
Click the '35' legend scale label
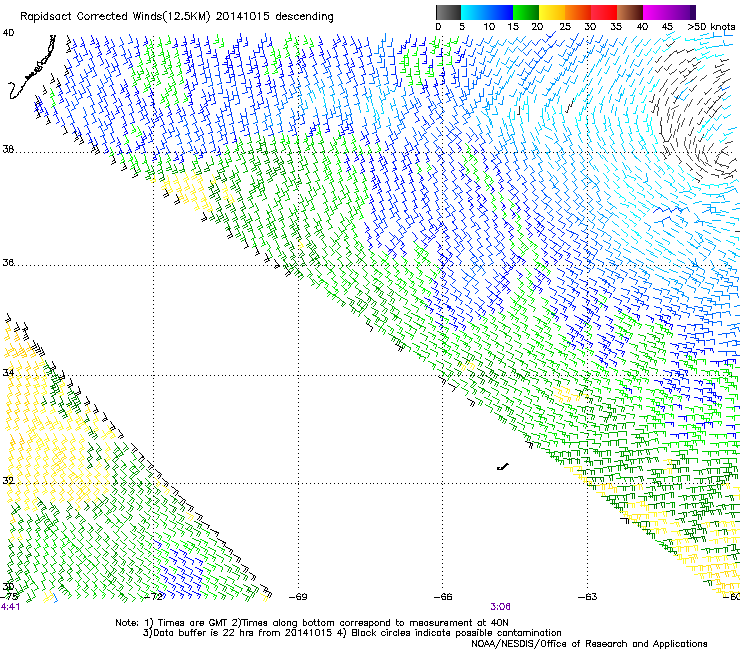616,27
